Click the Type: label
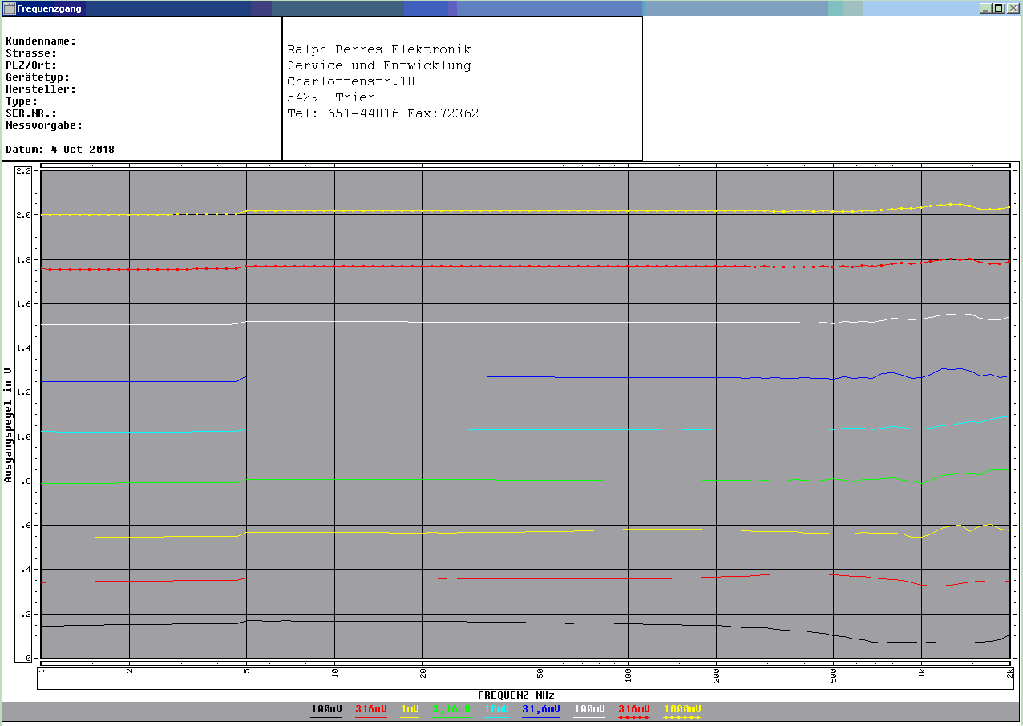1023x726 pixels. click(x=21, y=102)
